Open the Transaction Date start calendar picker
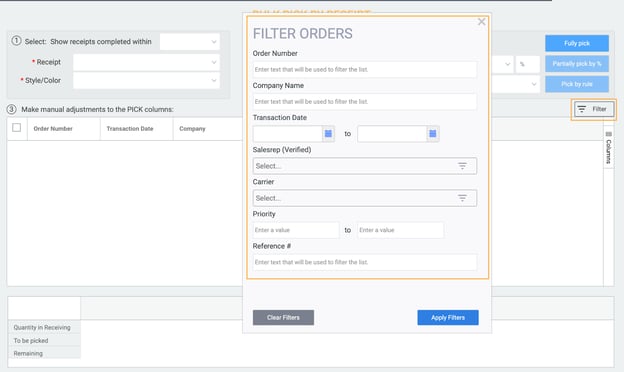The width and height of the screenshot is (624, 372). (328, 134)
